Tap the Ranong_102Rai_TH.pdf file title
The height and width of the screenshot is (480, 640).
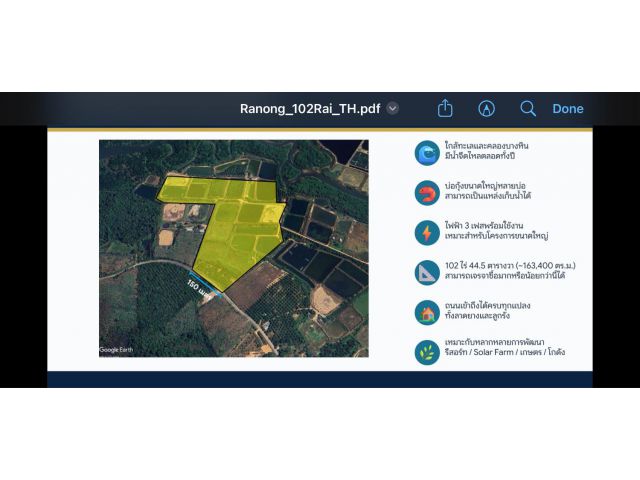[x=310, y=109]
